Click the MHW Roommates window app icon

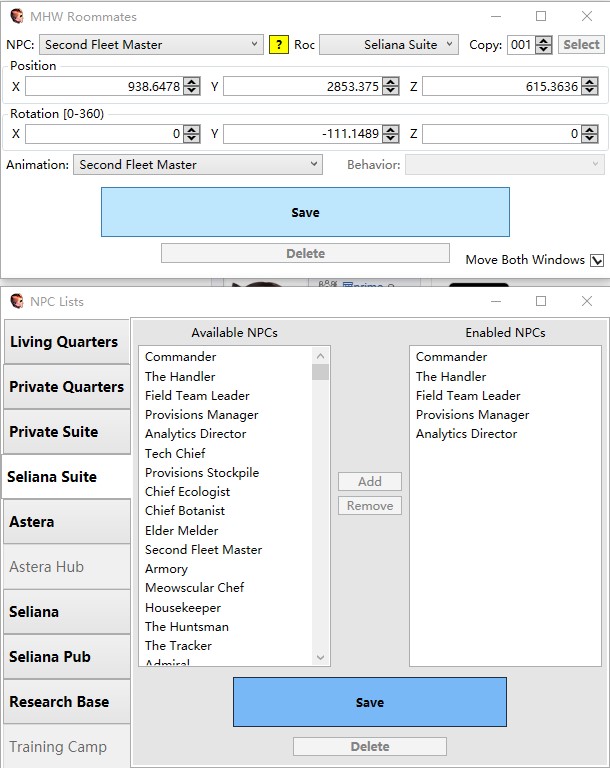tap(17, 16)
